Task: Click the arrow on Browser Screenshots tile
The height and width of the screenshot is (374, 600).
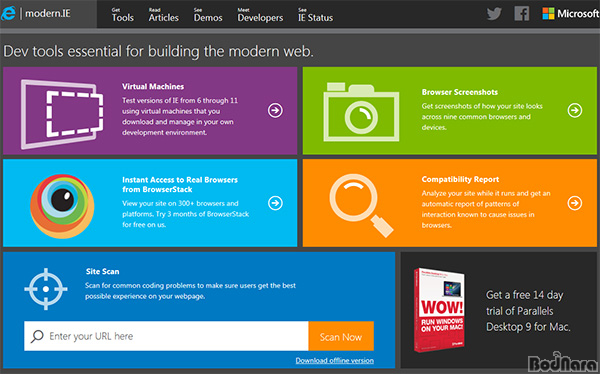Action: pyautogui.click(x=575, y=110)
